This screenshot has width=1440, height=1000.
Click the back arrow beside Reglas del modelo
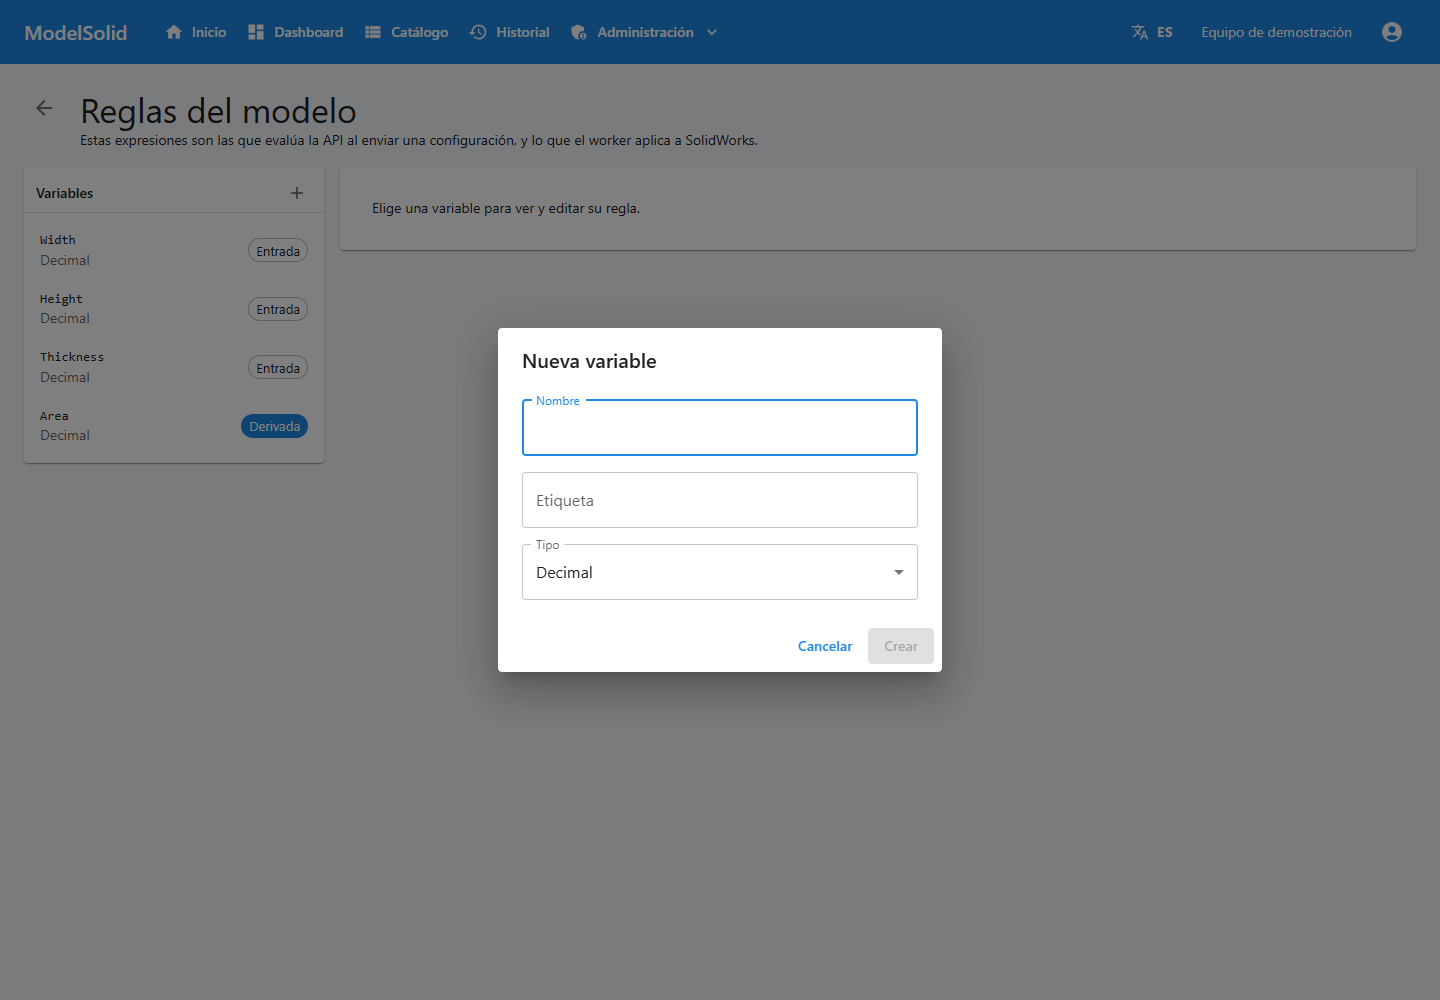coord(44,108)
